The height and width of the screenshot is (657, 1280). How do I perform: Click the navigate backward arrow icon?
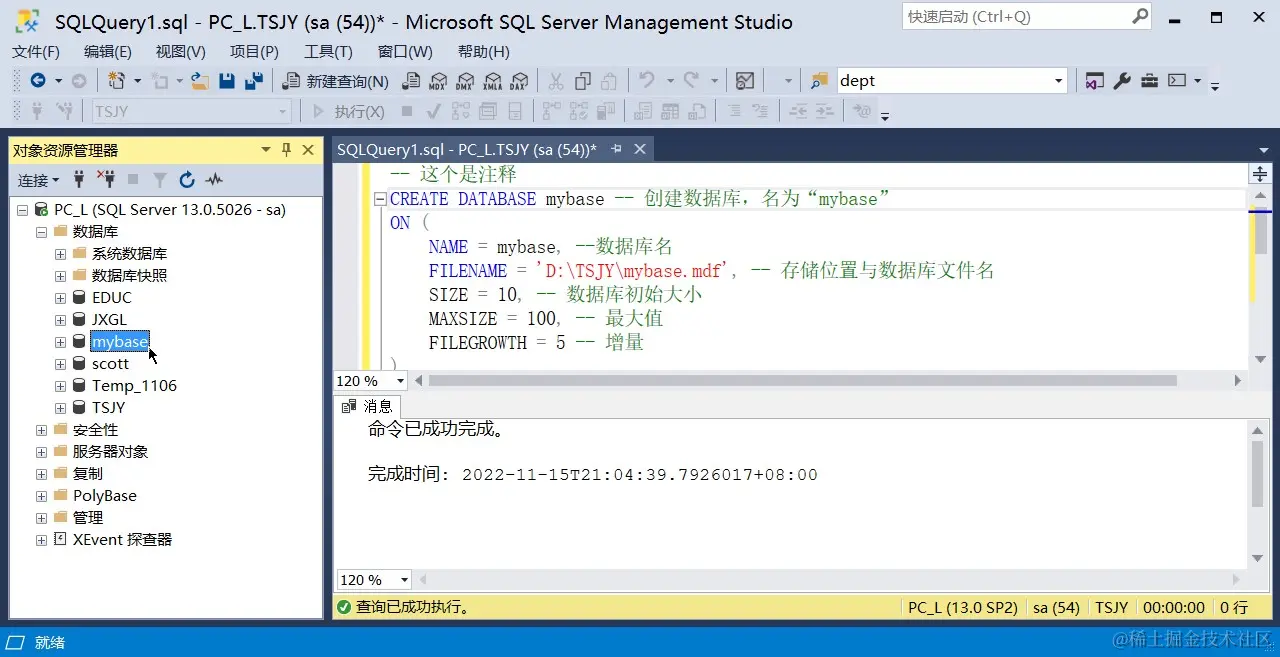tap(38, 81)
